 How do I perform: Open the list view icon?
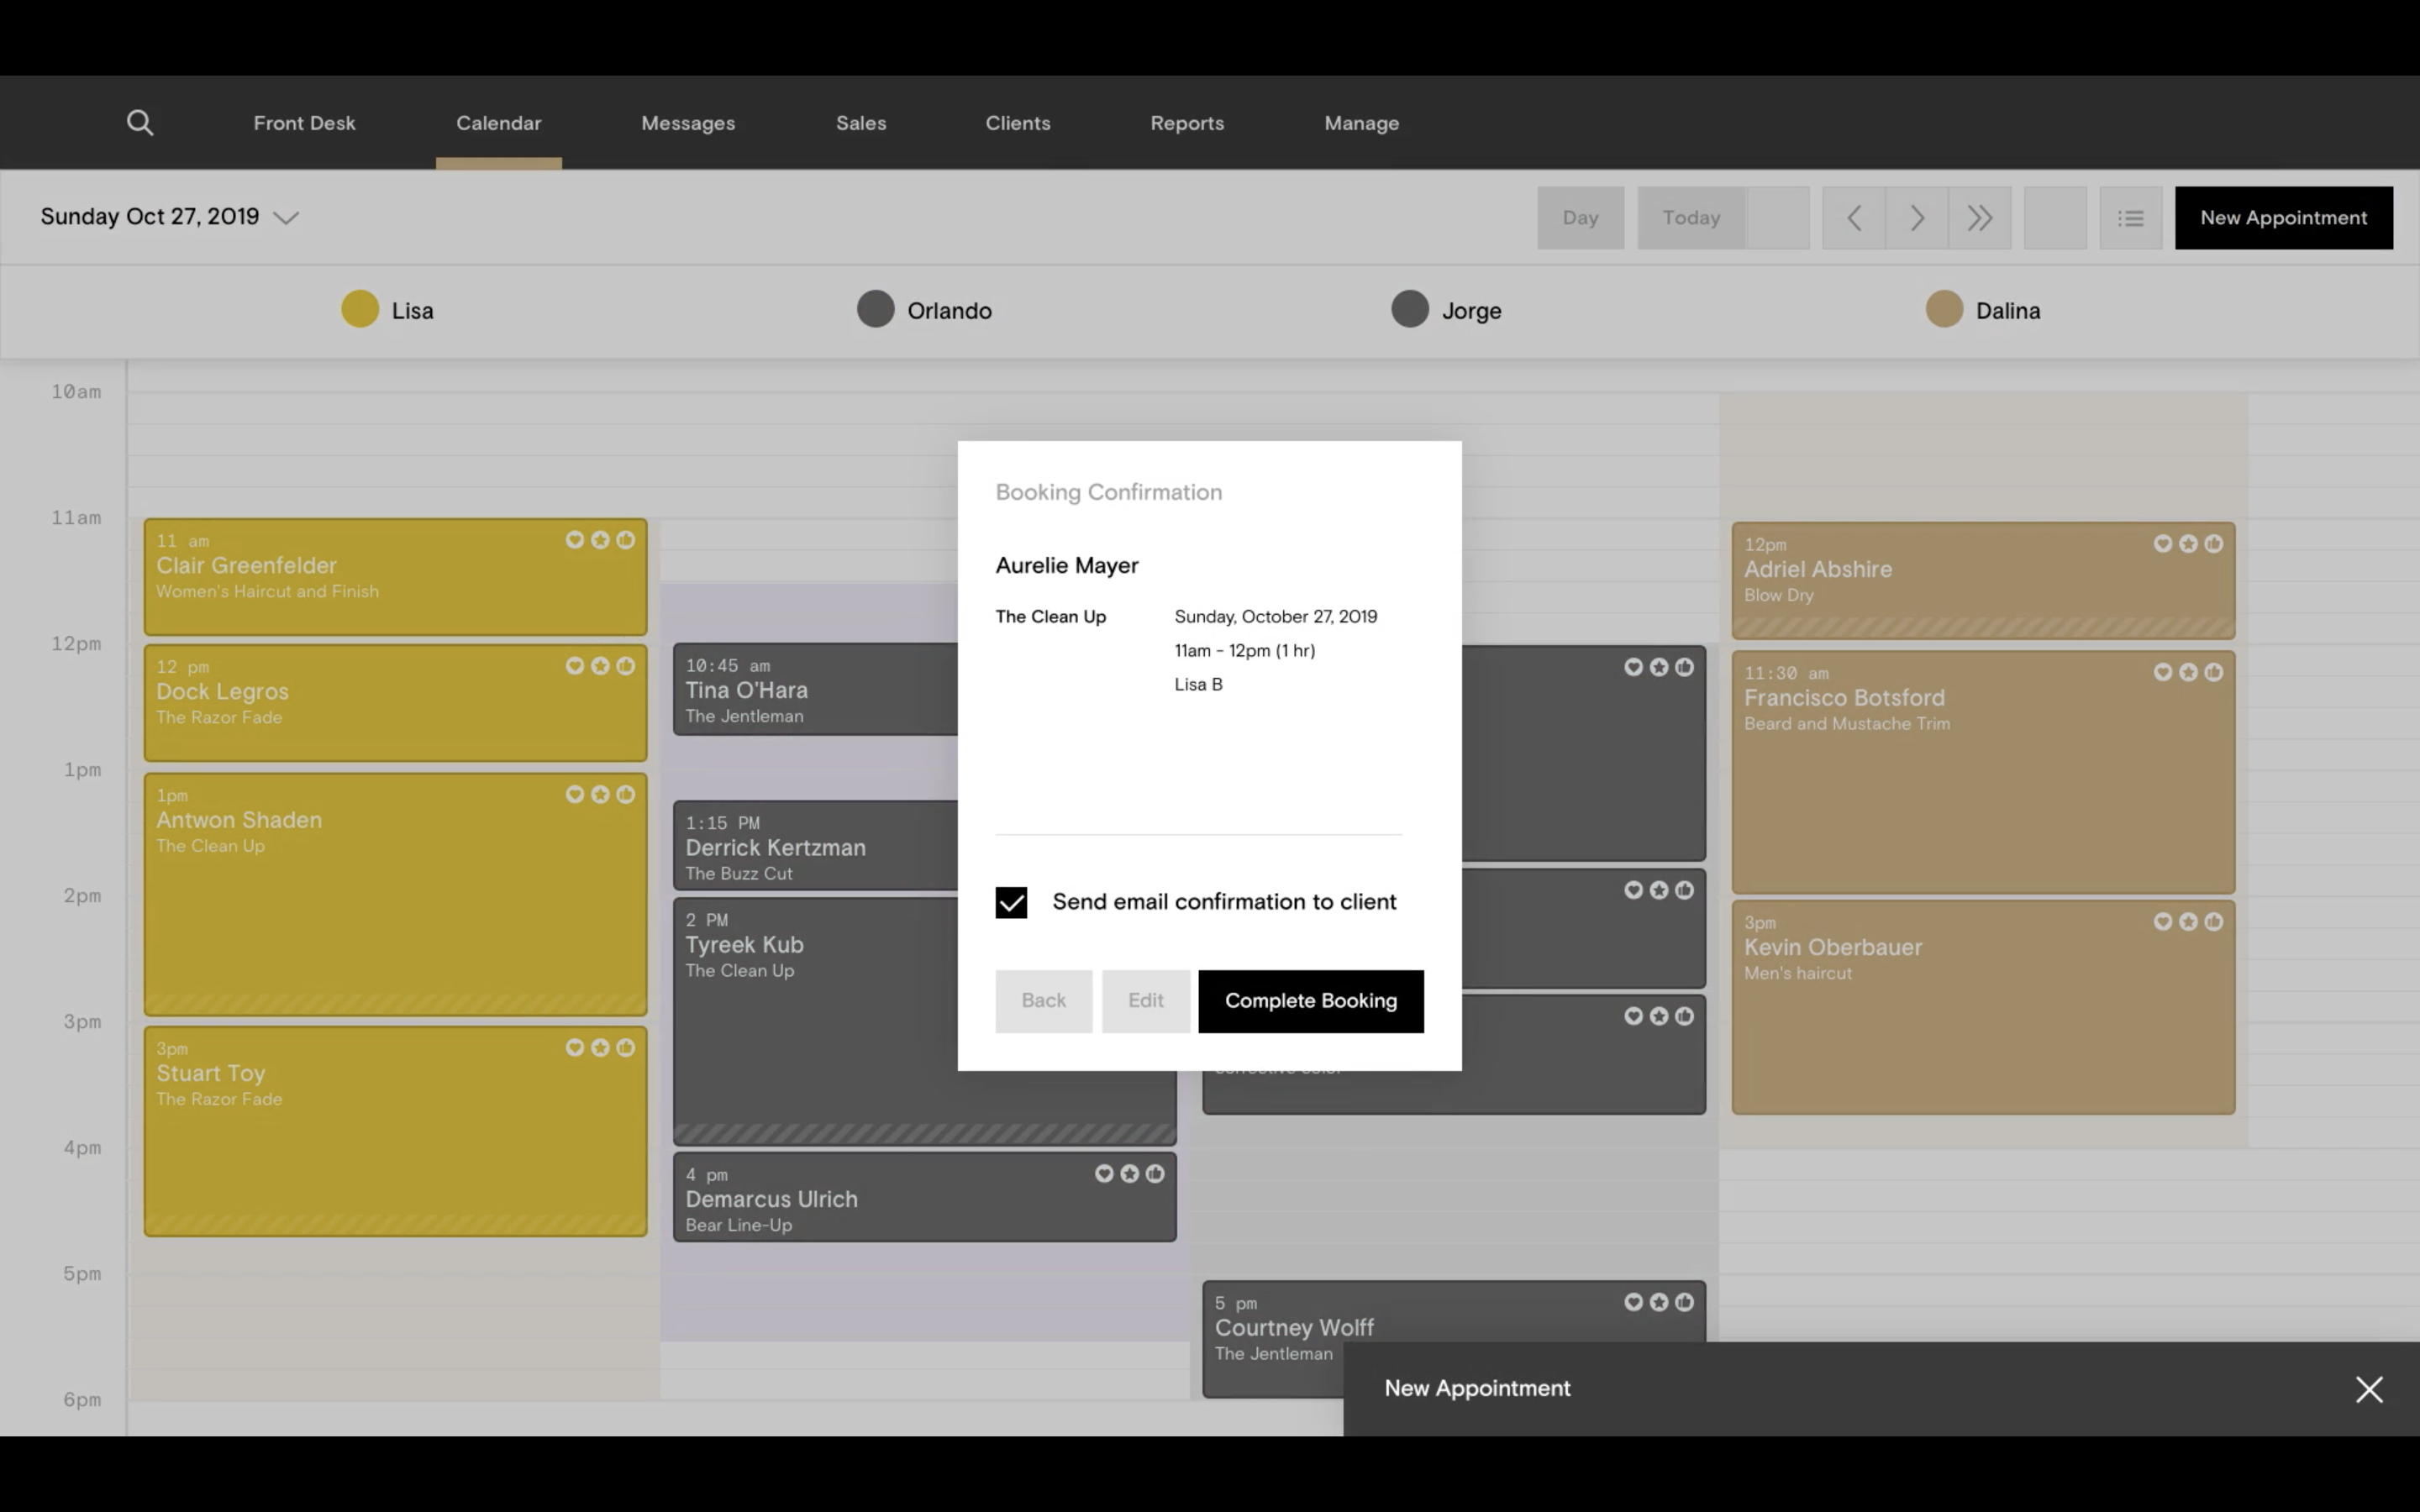2130,218
